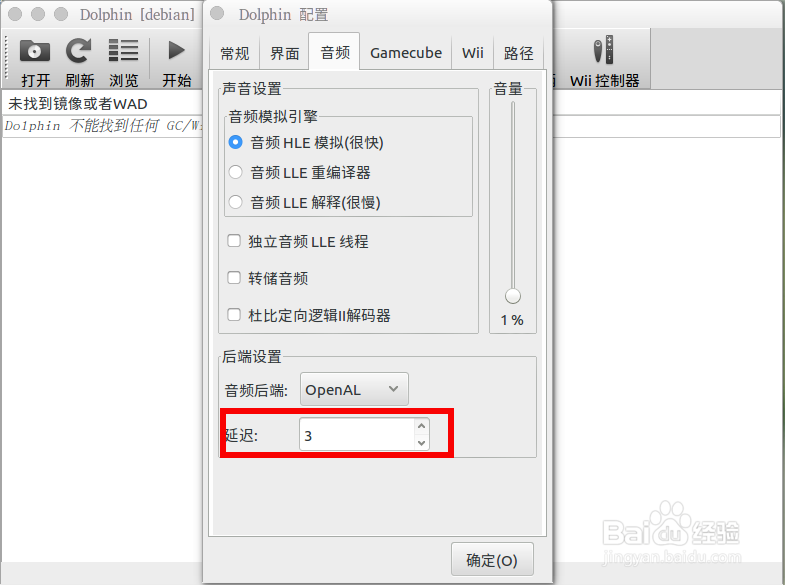Switch to the 路径 tab
The width and height of the screenshot is (785, 585).
click(519, 53)
